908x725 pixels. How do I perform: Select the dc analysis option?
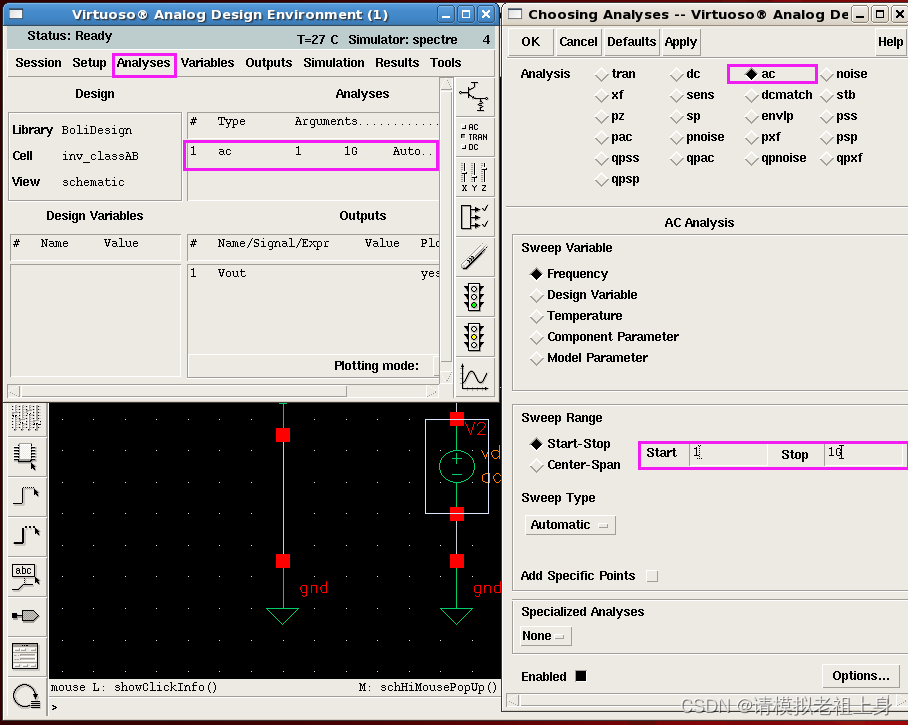click(676, 74)
